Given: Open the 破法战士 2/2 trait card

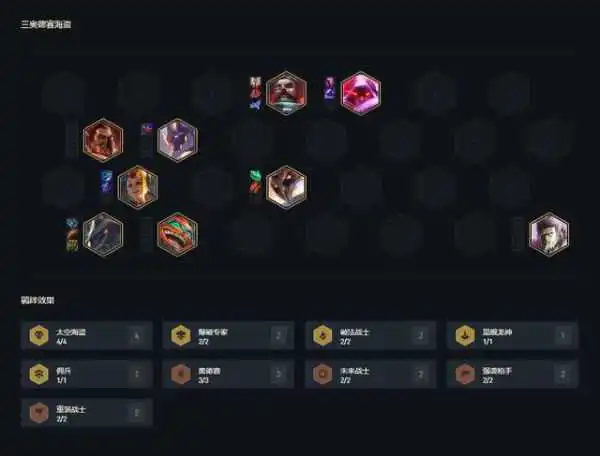Looking at the screenshot, I should [x=371, y=335].
